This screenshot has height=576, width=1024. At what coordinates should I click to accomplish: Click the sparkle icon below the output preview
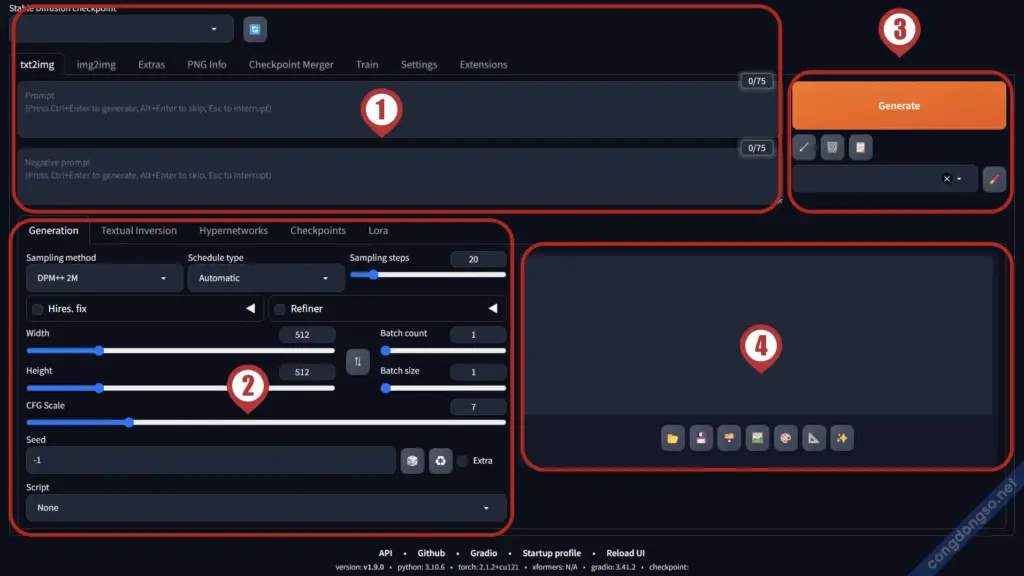842,438
